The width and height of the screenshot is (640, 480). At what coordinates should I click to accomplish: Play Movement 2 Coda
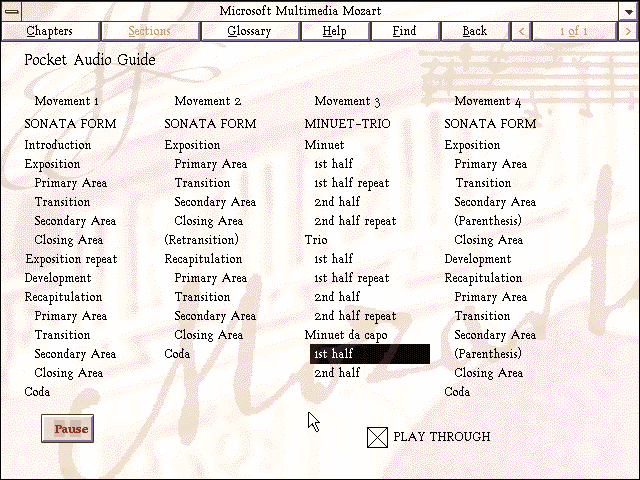(177, 354)
